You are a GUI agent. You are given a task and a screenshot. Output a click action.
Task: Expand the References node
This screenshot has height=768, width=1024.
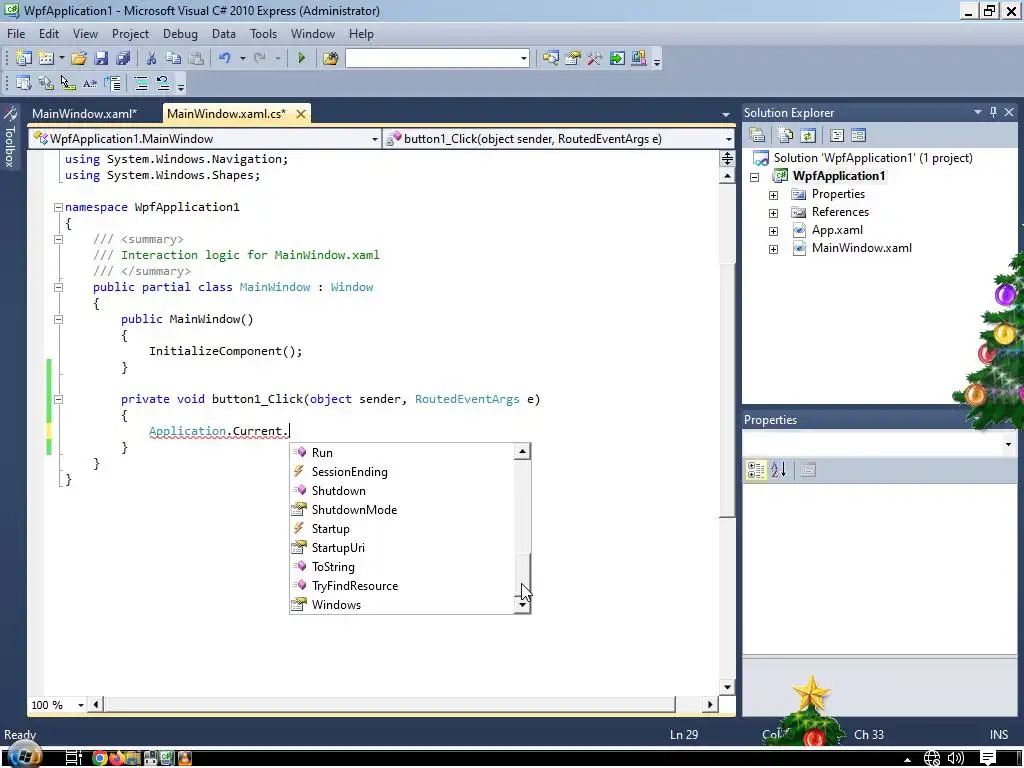(773, 213)
